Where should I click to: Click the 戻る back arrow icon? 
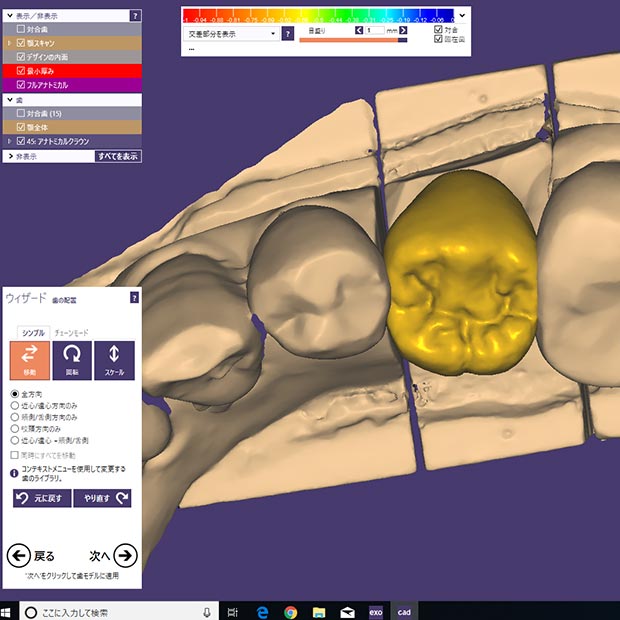(18, 555)
